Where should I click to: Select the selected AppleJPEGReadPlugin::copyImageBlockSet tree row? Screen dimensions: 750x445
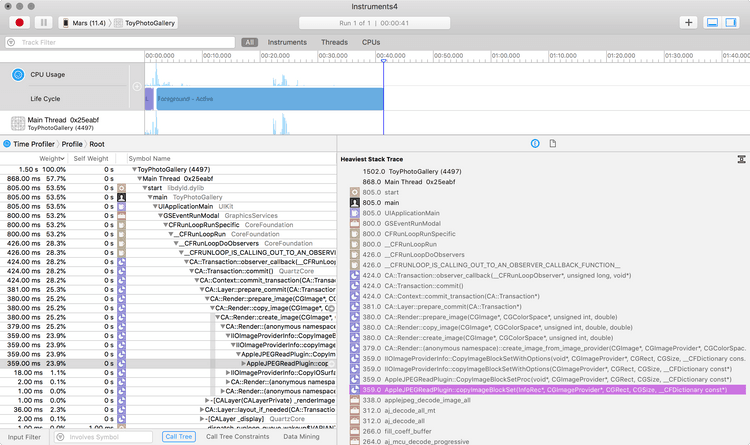tap(168, 364)
